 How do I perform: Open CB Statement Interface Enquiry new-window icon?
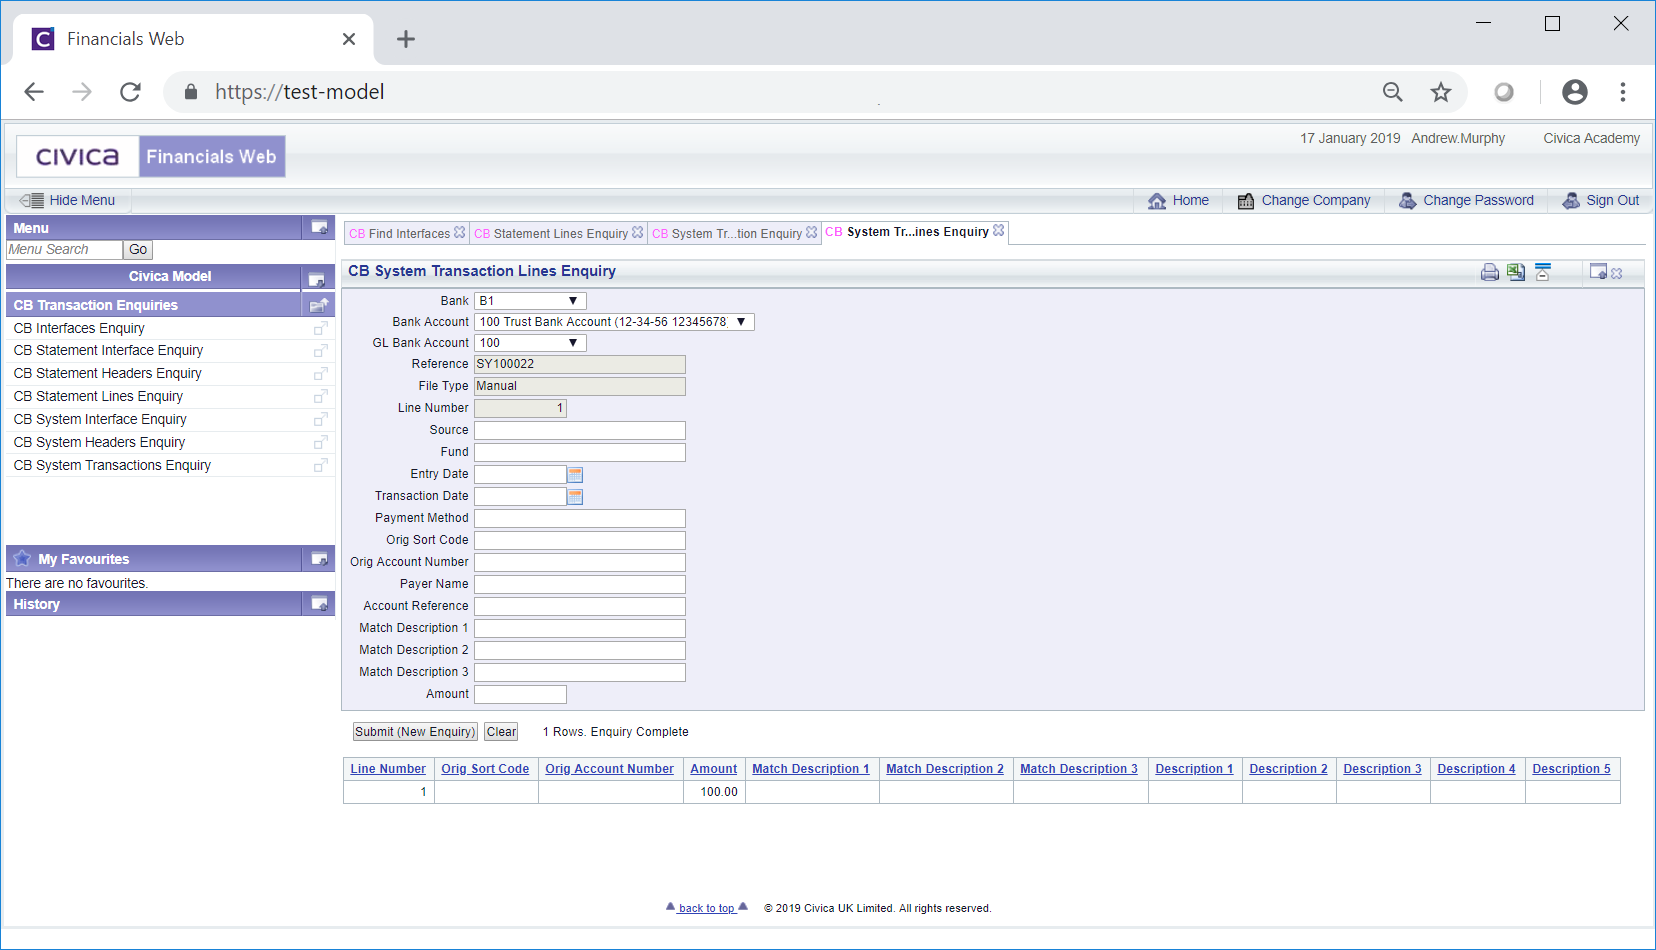click(320, 351)
